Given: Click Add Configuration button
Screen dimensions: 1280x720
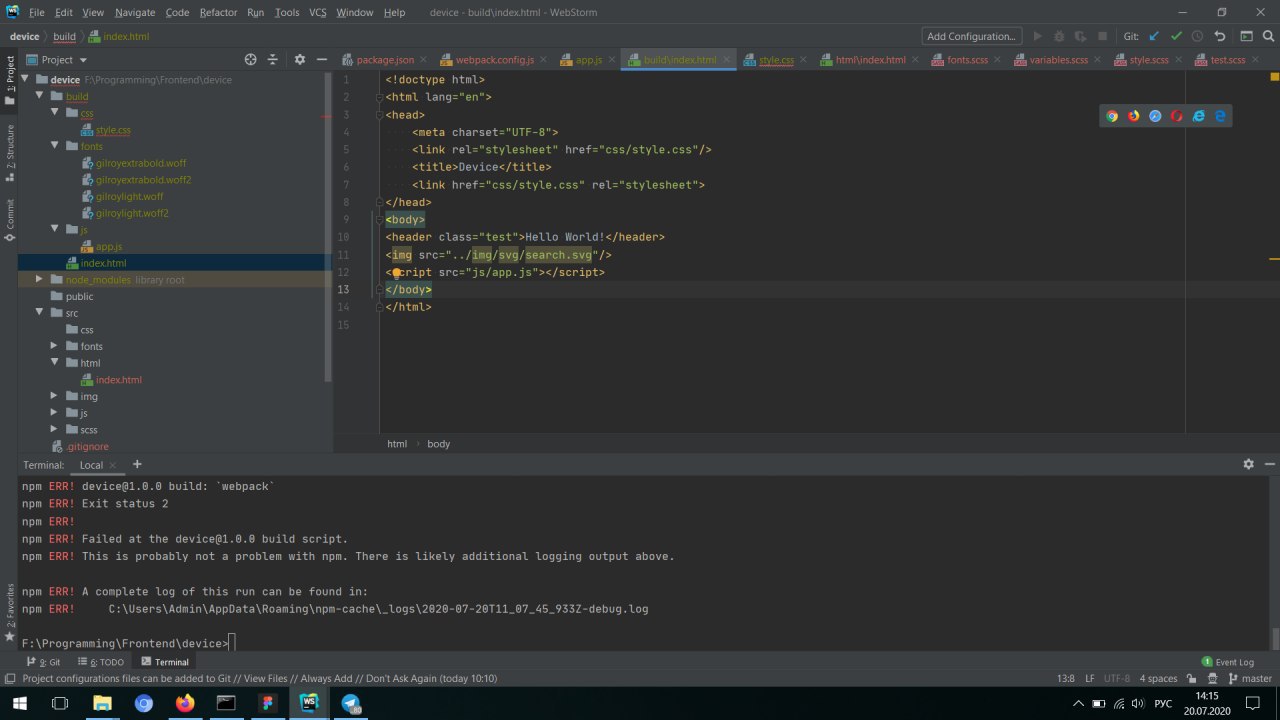Looking at the screenshot, I should pyautogui.click(x=971, y=36).
